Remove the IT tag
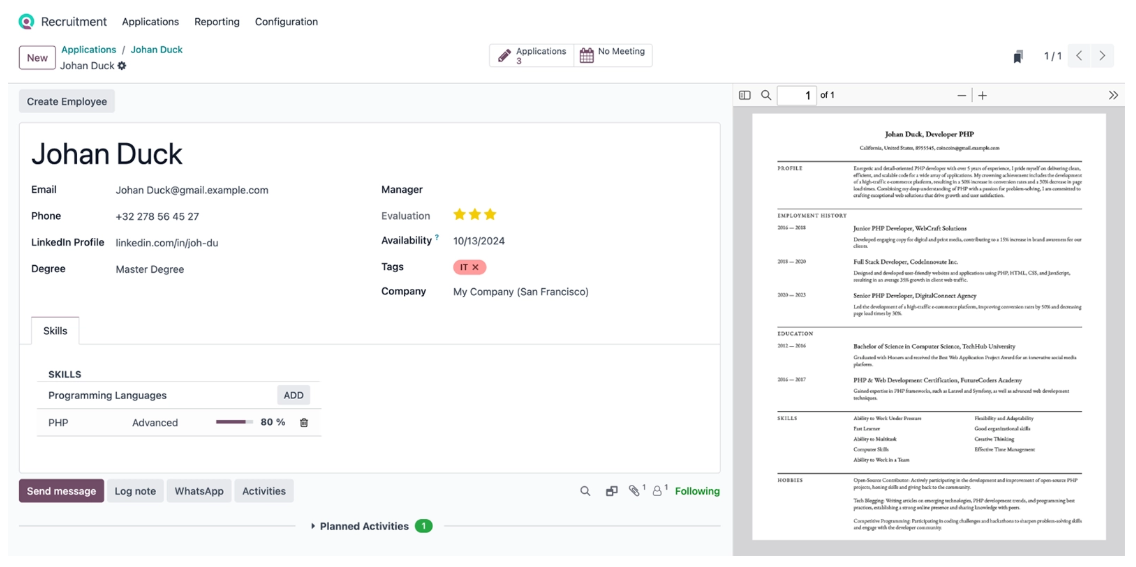Image resolution: width=1136 pixels, height=567 pixels. [476, 267]
